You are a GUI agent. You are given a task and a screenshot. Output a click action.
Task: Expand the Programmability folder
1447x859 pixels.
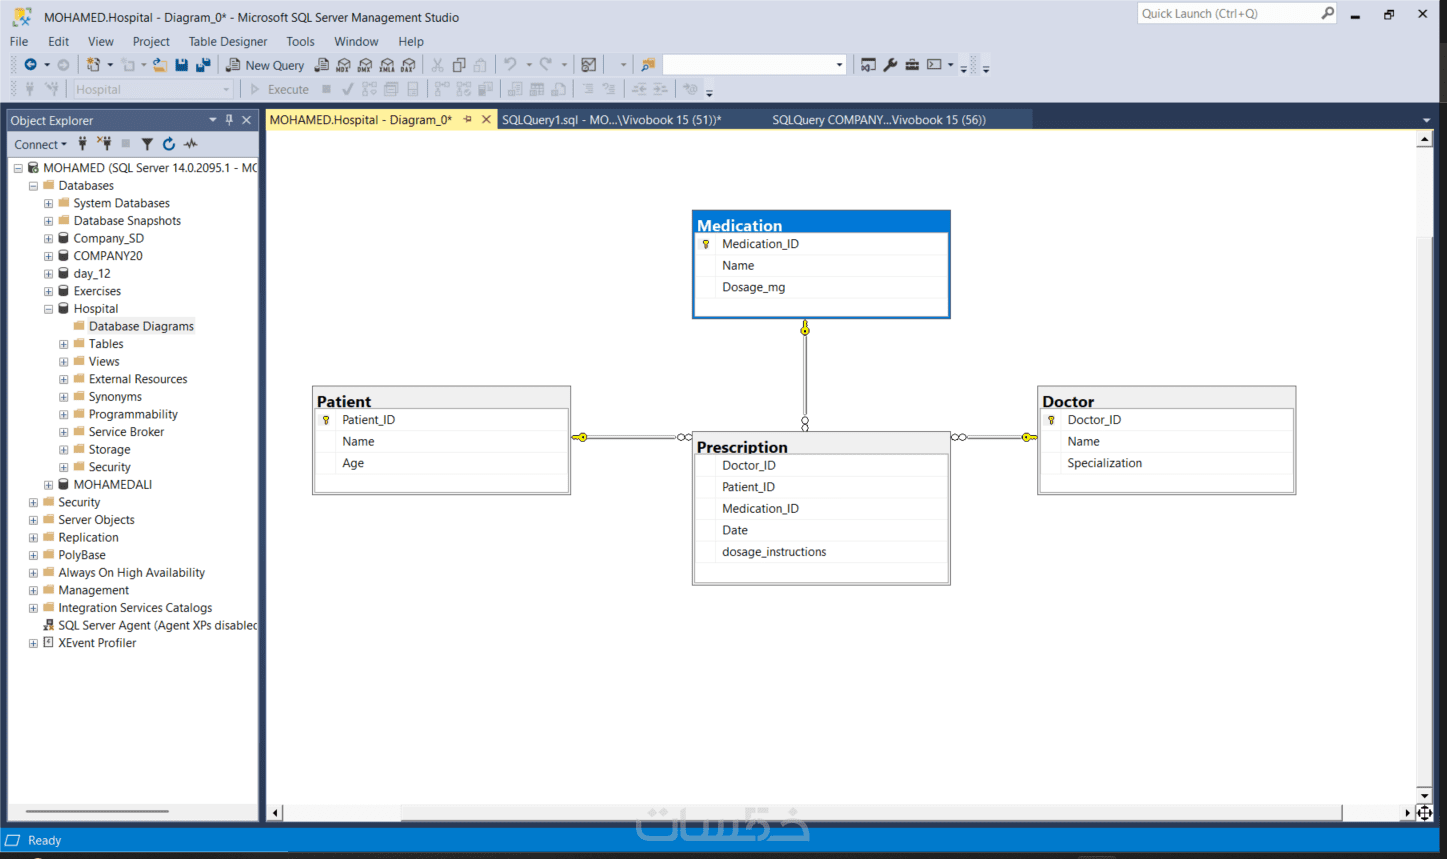tap(64, 415)
